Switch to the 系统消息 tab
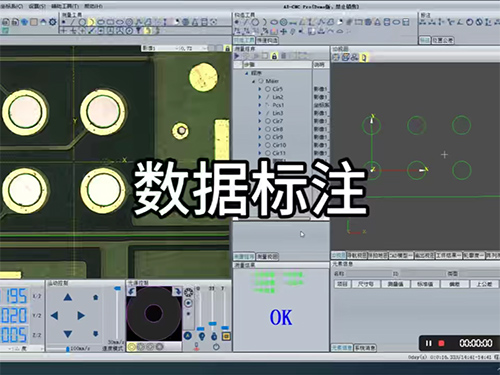 pyautogui.click(x=365, y=348)
